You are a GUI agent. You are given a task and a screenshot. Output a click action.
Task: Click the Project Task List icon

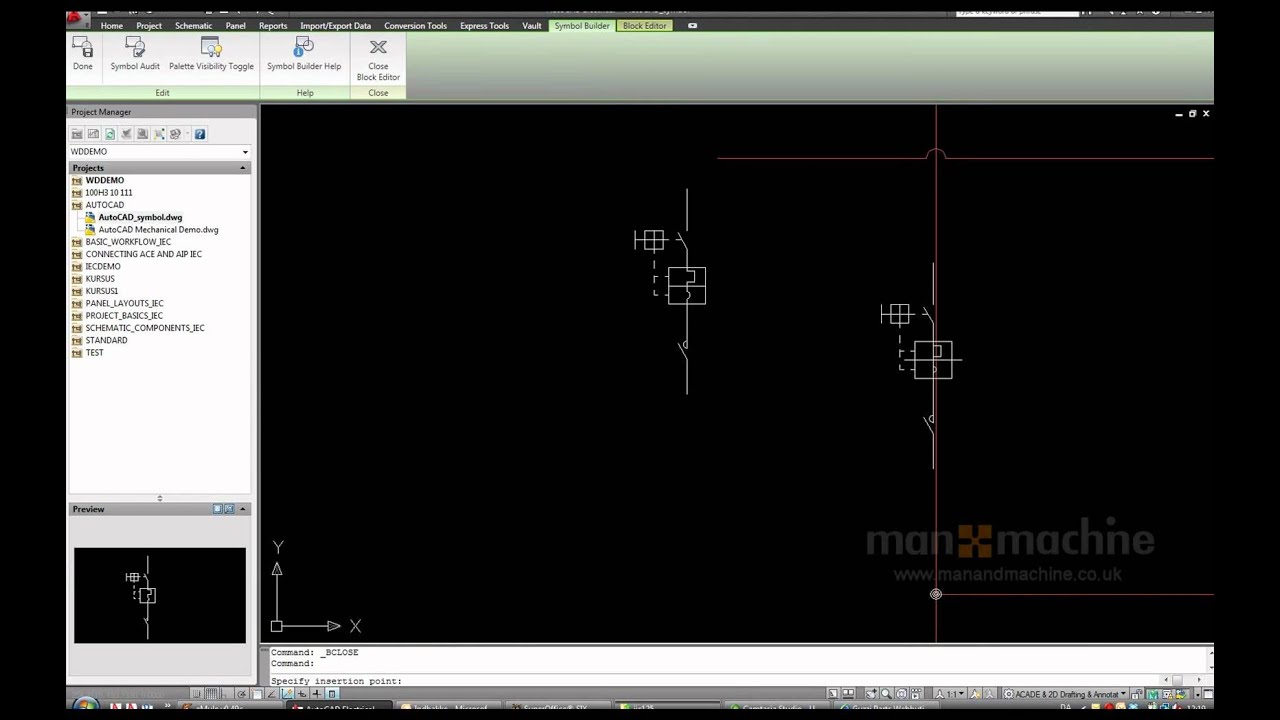click(x=126, y=134)
